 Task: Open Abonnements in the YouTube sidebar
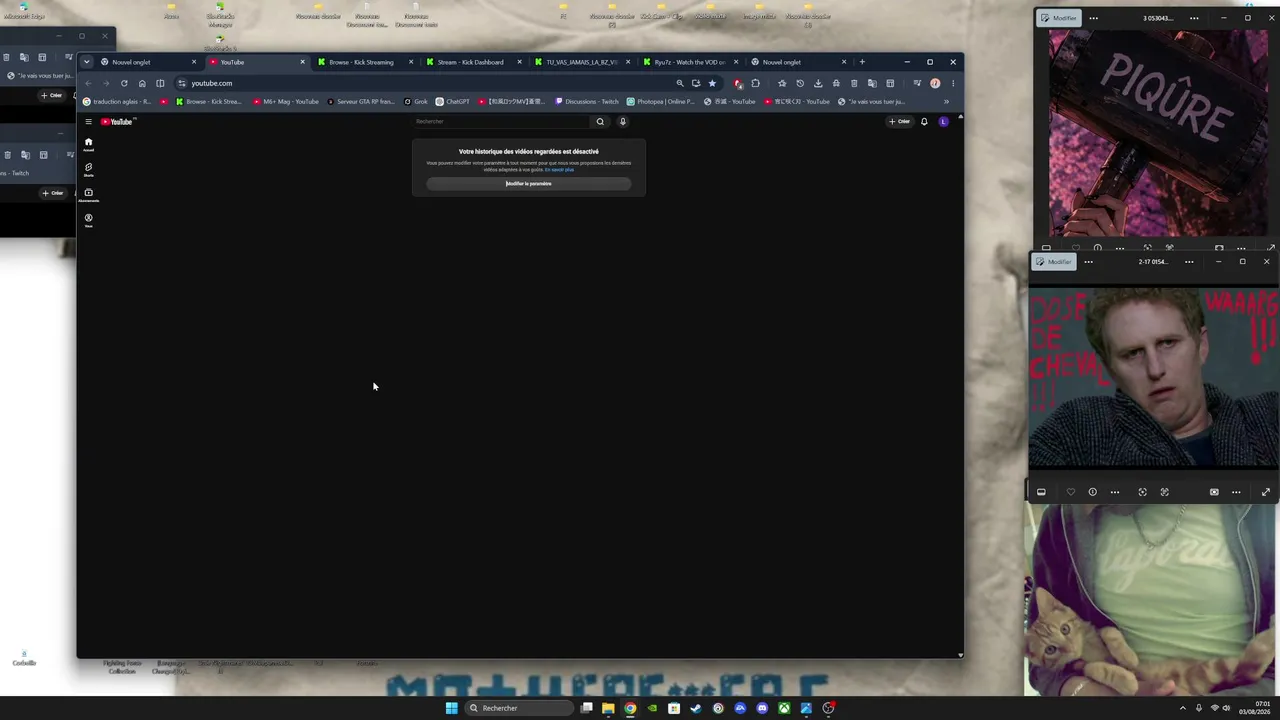(x=88, y=194)
